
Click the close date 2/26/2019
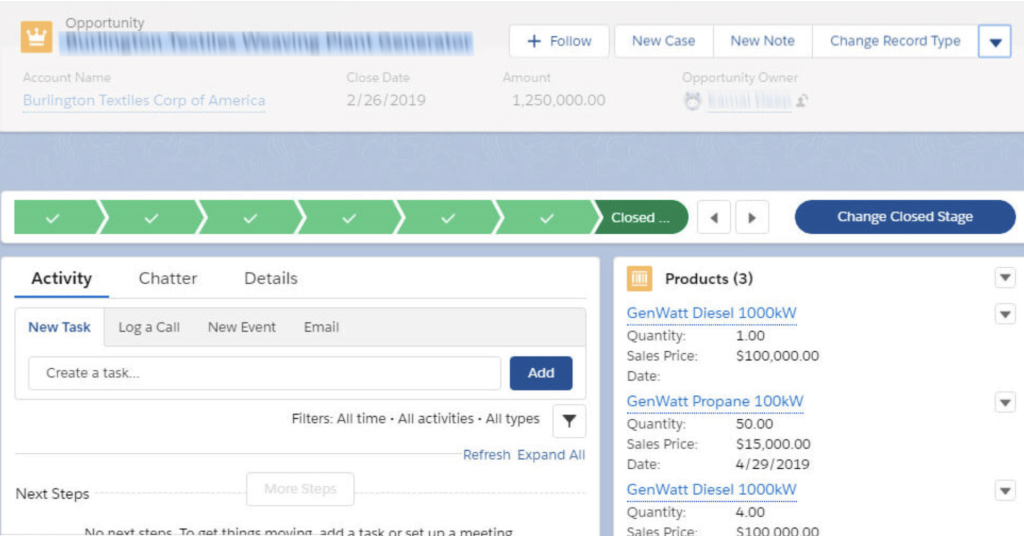tap(386, 101)
